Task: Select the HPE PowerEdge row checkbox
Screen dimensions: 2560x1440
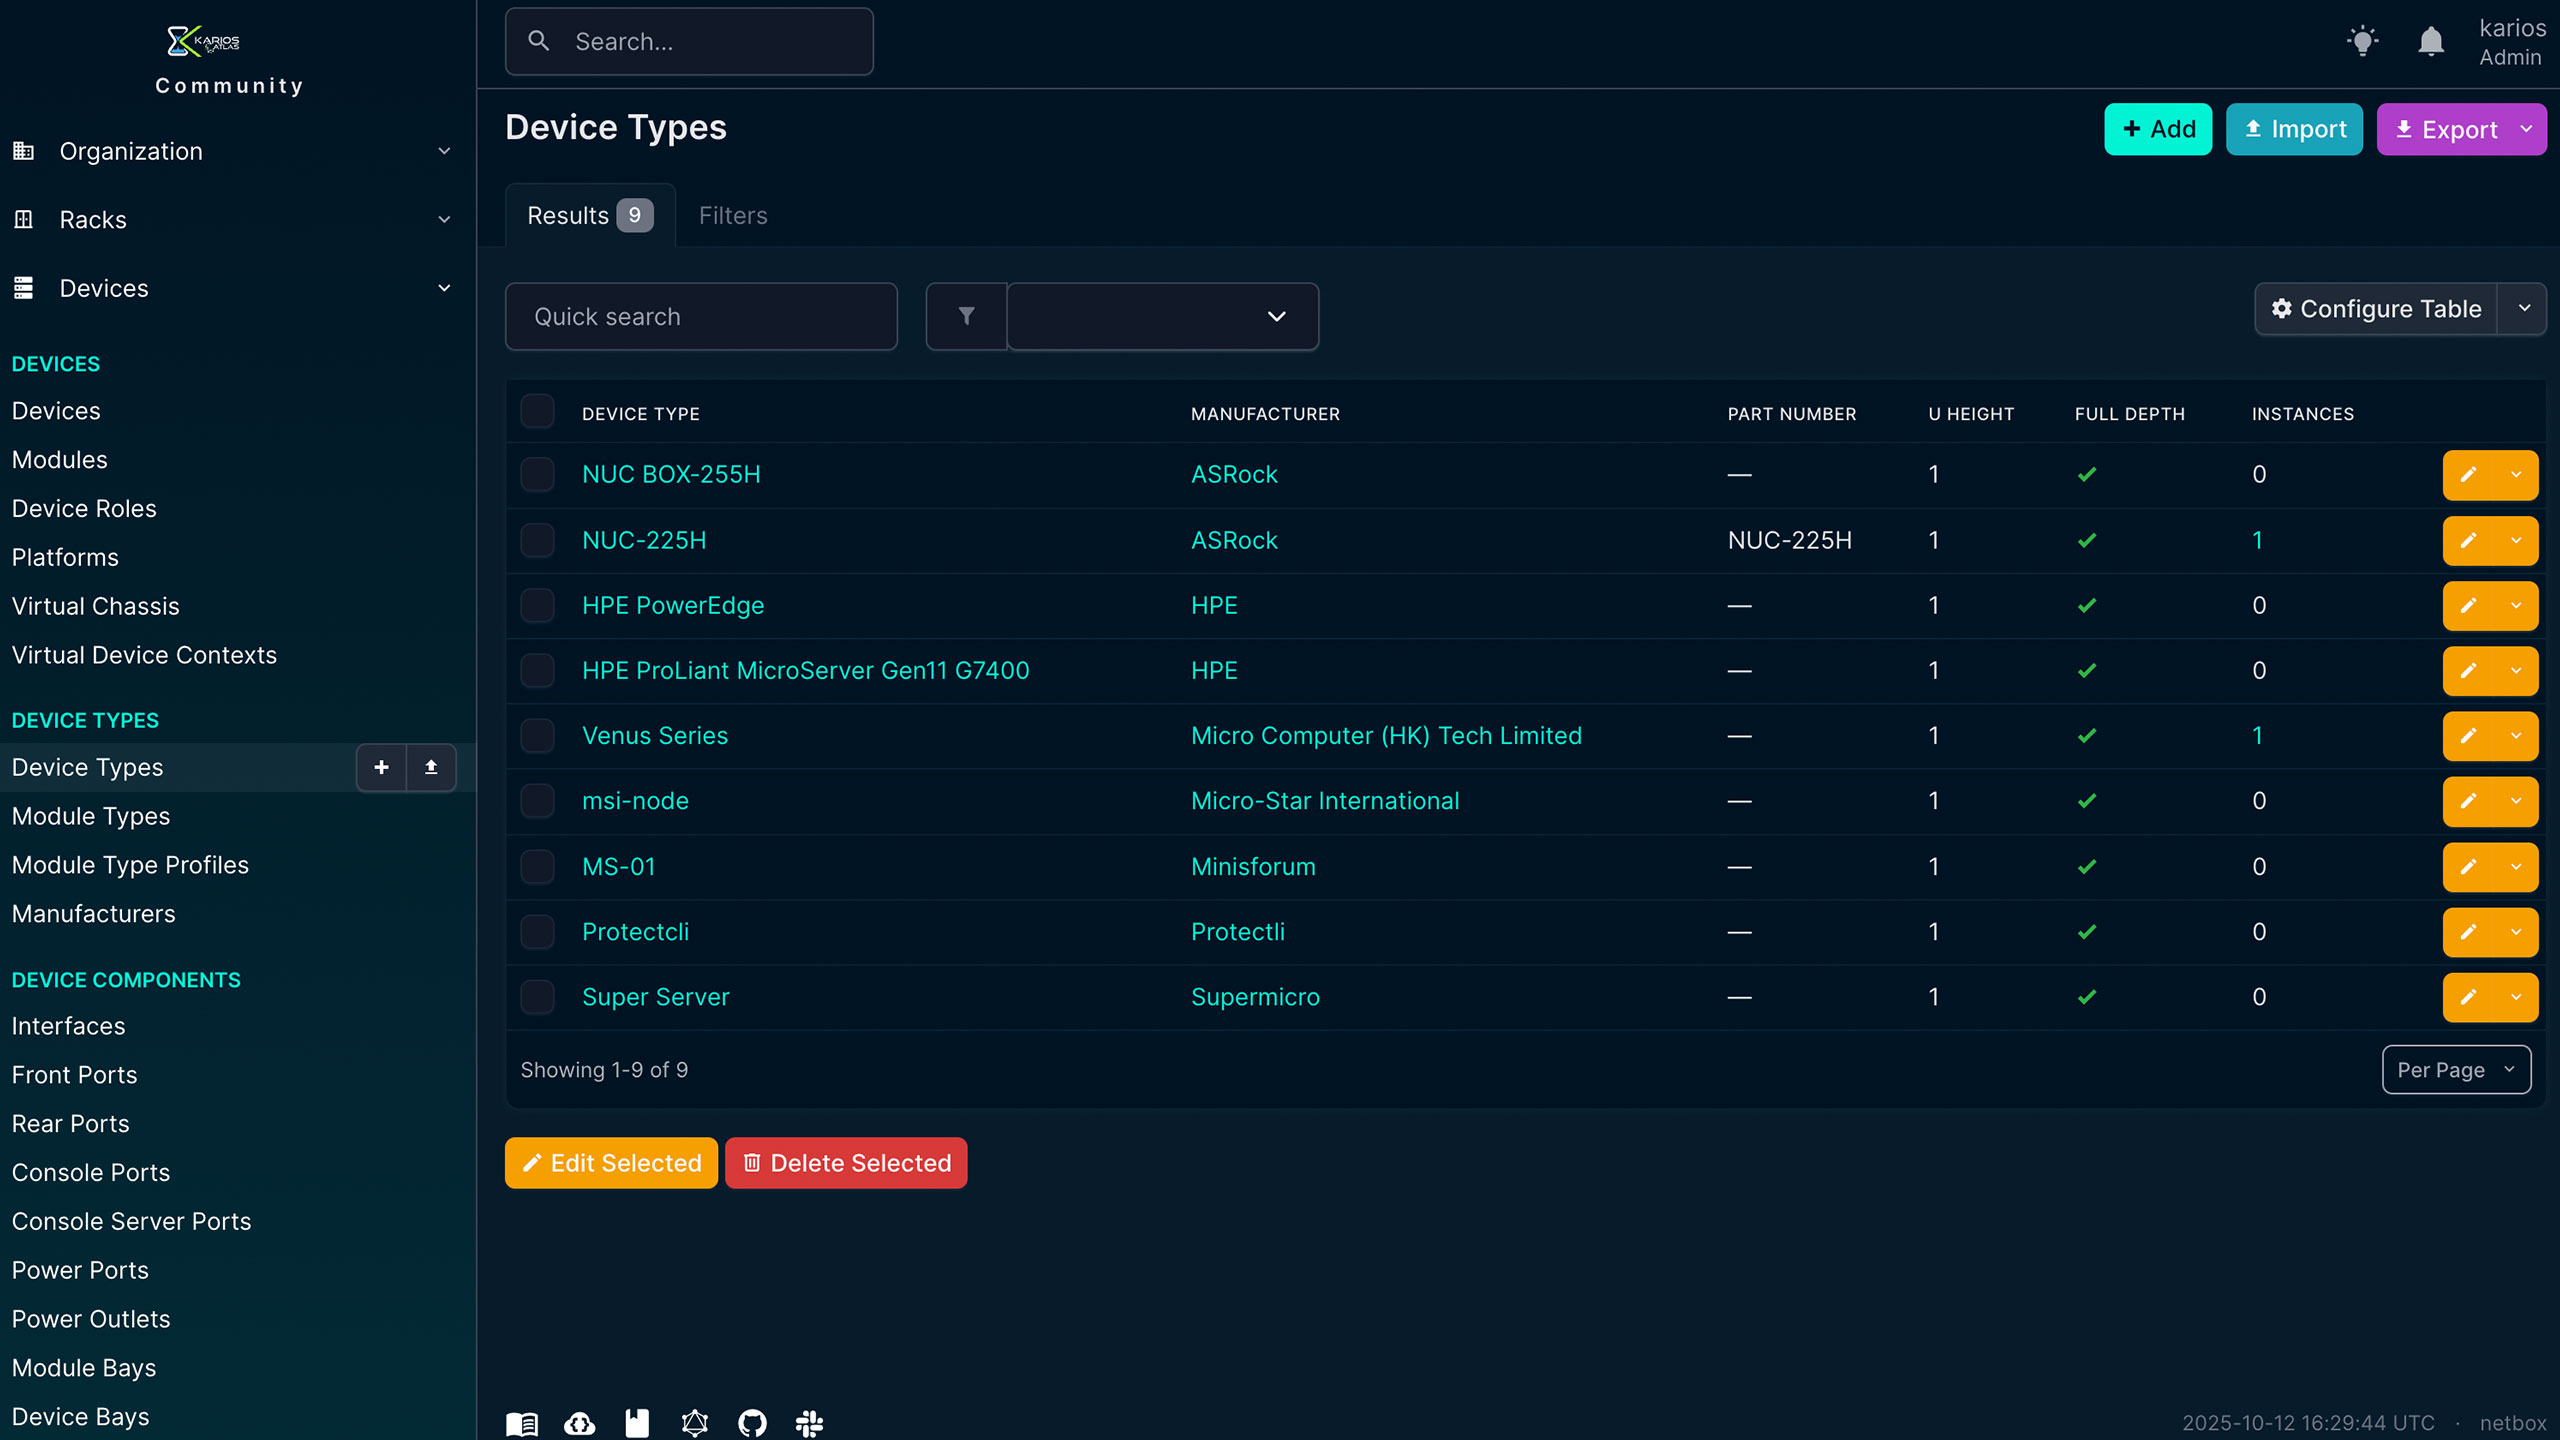Action: pyautogui.click(x=537, y=606)
